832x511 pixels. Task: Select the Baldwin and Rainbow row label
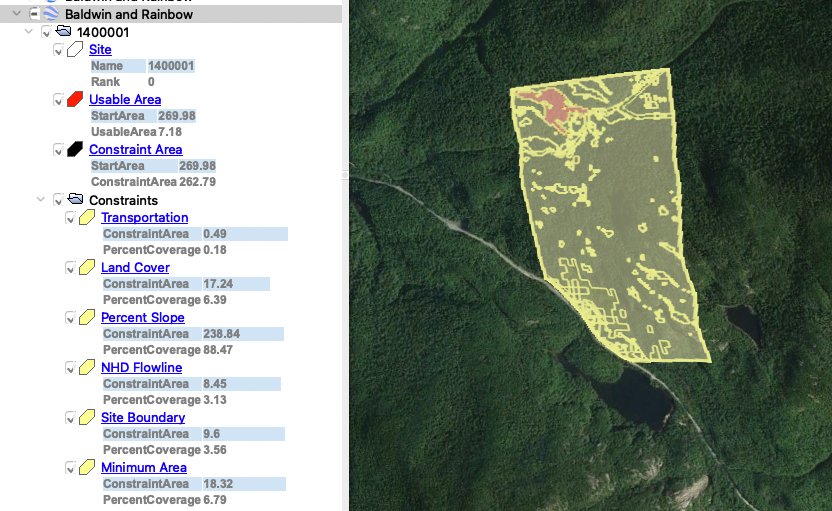129,14
